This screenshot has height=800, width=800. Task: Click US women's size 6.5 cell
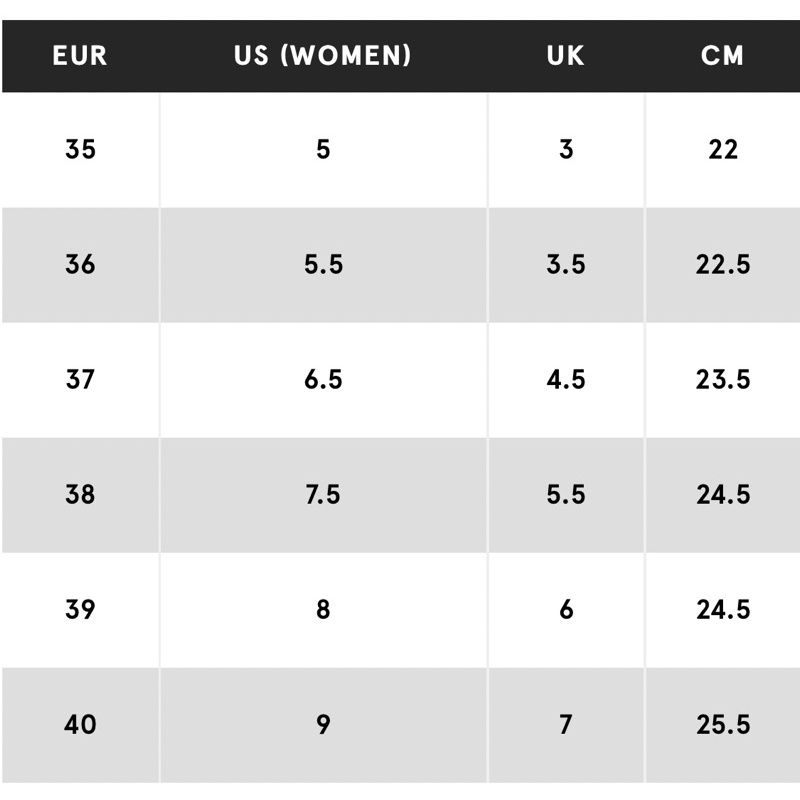(323, 380)
